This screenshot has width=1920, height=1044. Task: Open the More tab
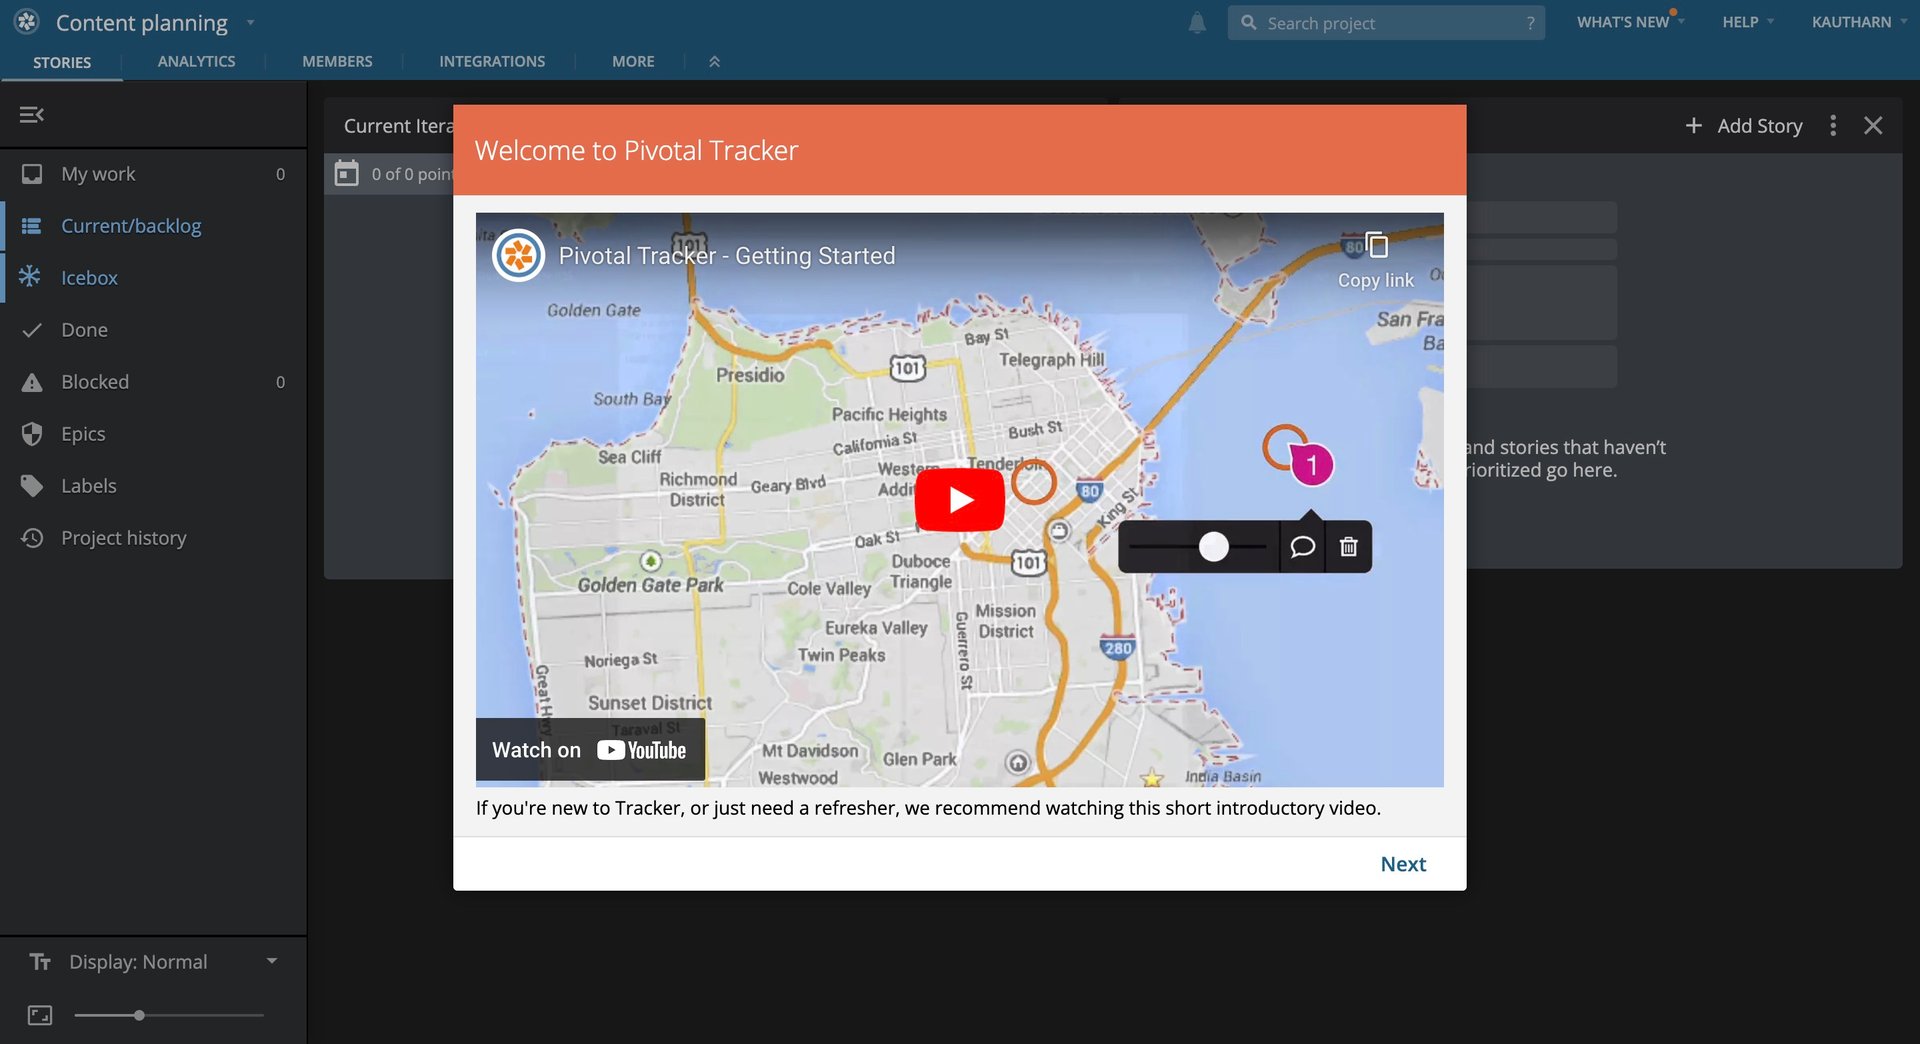[x=633, y=61]
